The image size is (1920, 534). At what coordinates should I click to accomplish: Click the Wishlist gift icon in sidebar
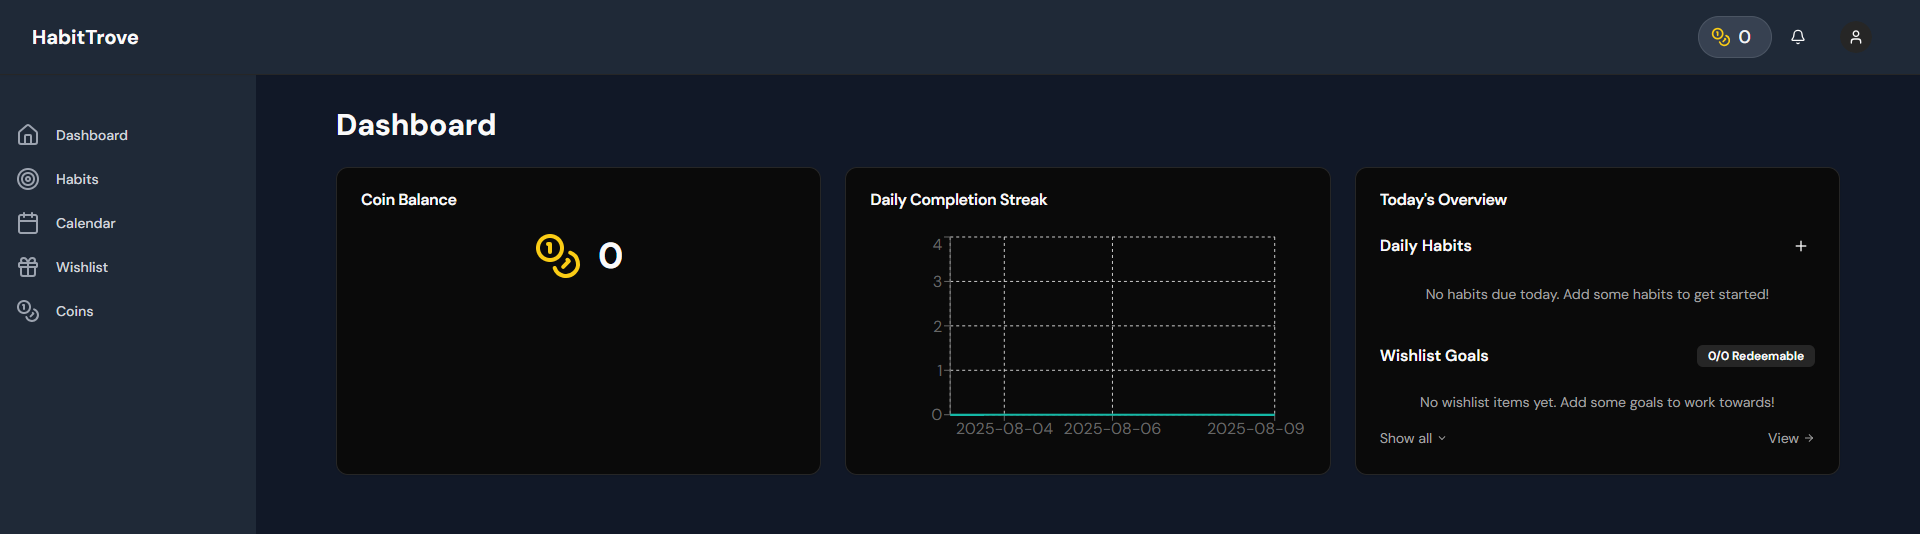[x=28, y=267]
